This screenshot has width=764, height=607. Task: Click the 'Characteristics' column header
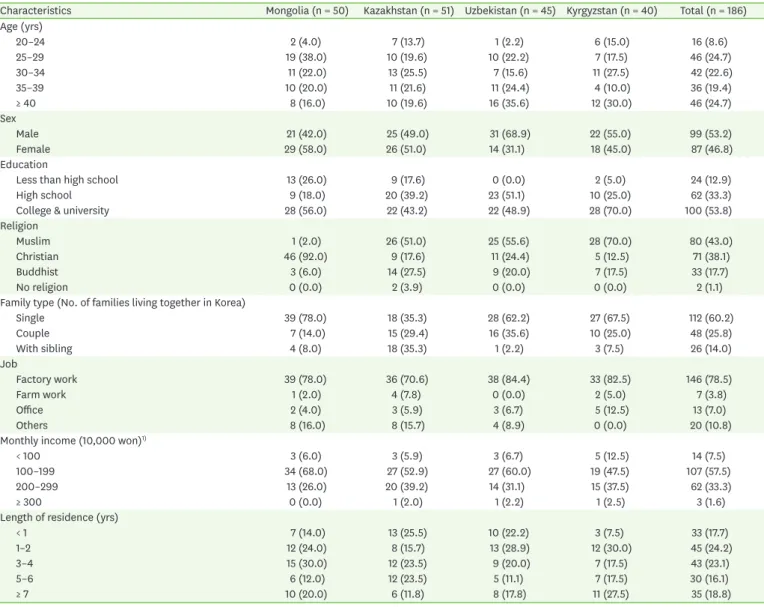pos(36,11)
